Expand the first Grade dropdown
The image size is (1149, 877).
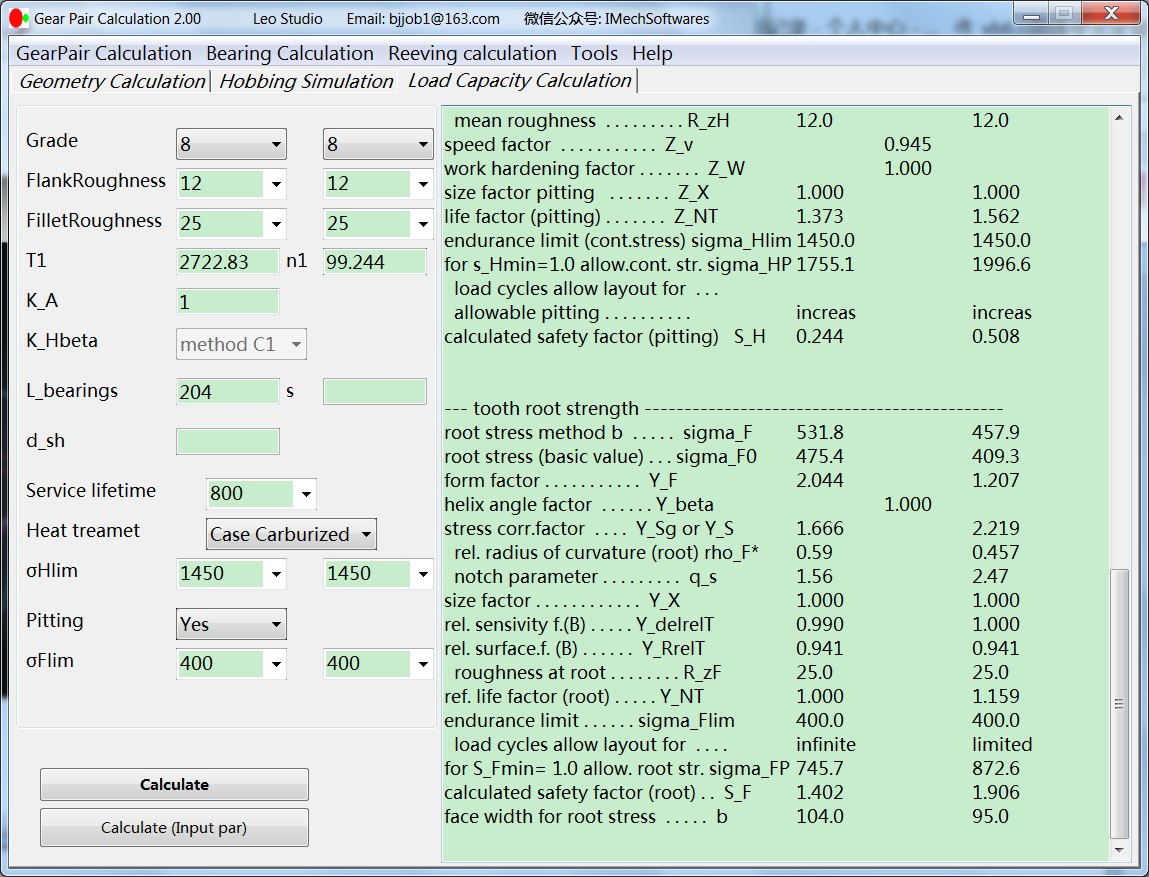(276, 144)
